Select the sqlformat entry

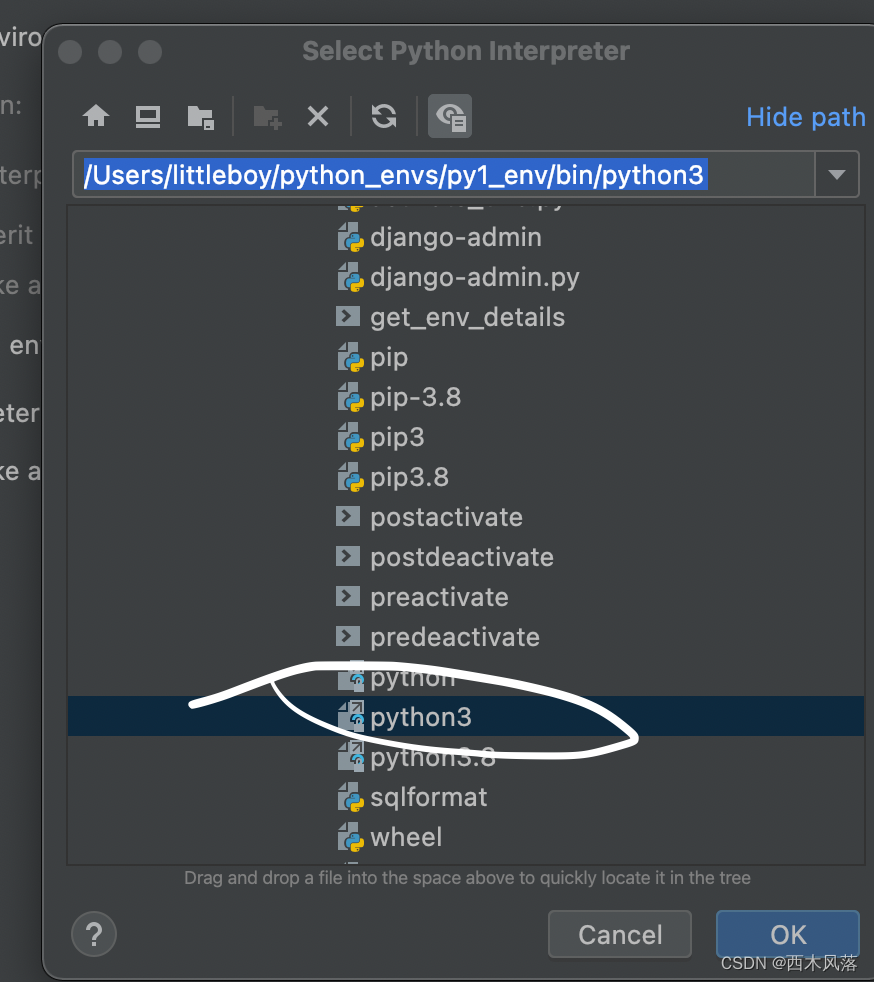428,797
